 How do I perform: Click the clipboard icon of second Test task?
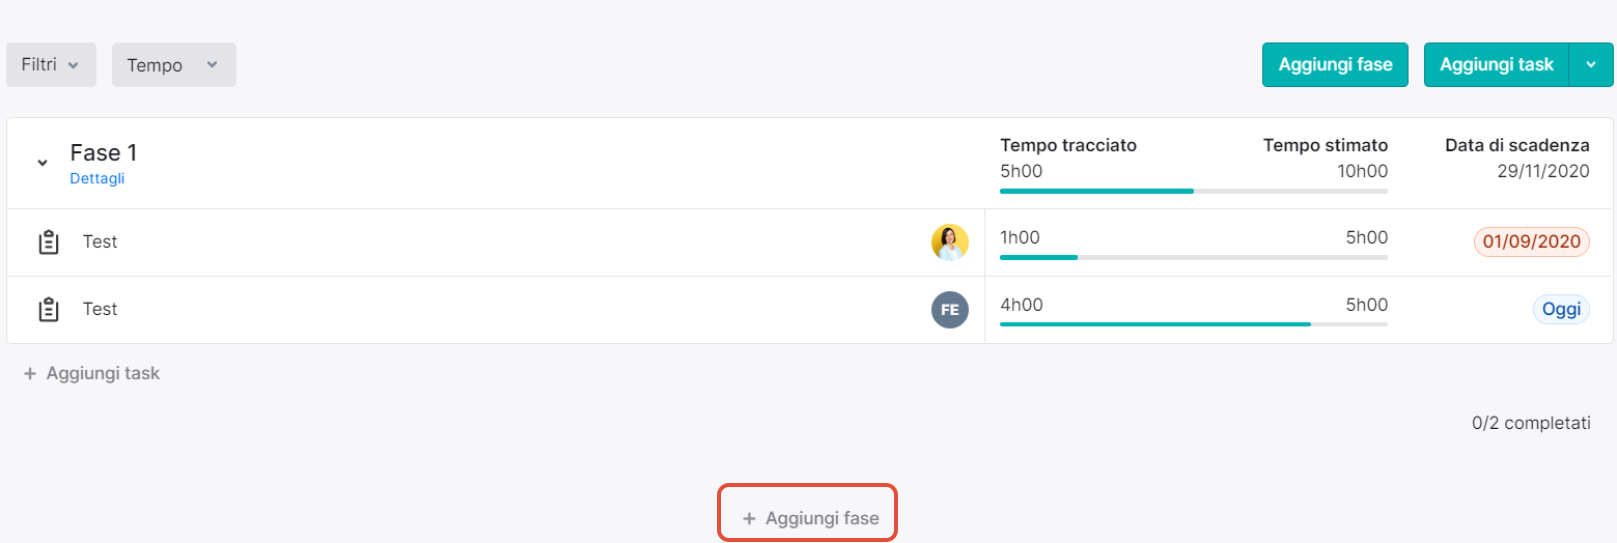pyautogui.click(x=48, y=310)
